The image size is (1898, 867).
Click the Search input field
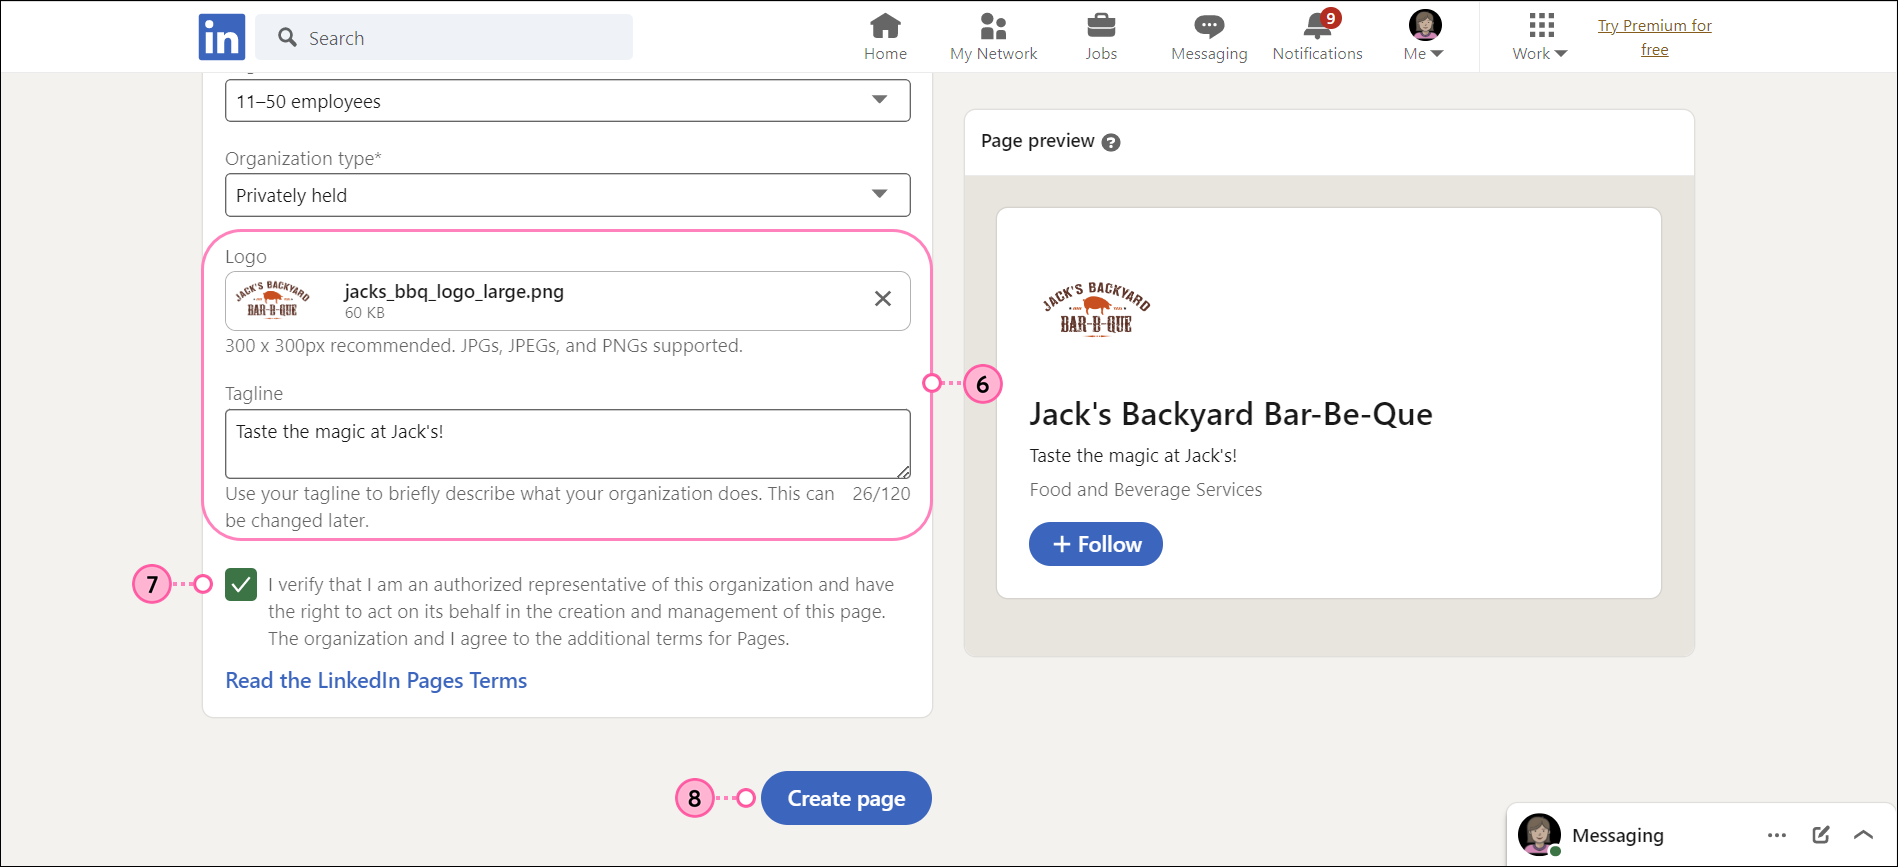click(444, 37)
